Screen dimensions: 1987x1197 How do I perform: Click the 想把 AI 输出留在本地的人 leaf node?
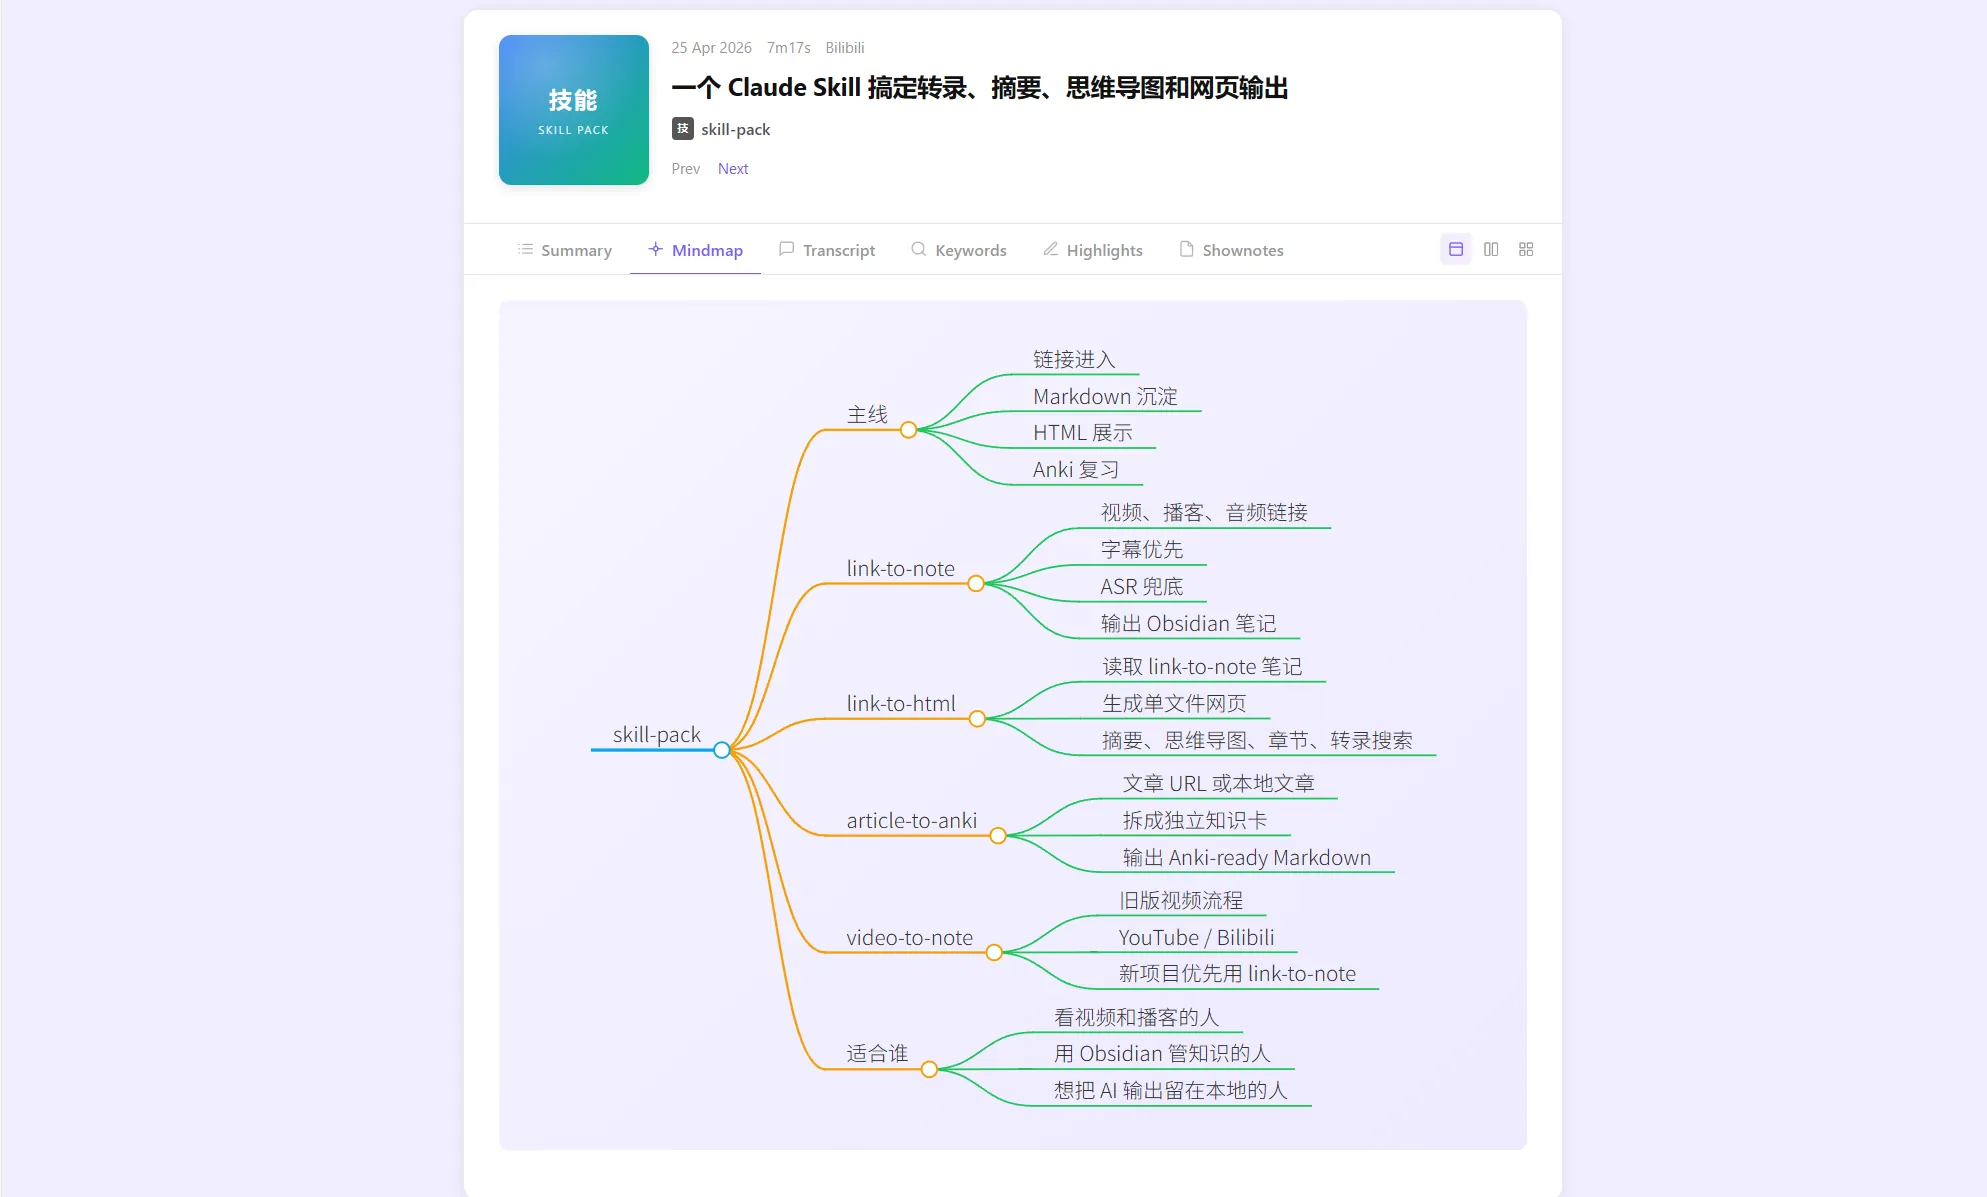click(x=1171, y=1091)
